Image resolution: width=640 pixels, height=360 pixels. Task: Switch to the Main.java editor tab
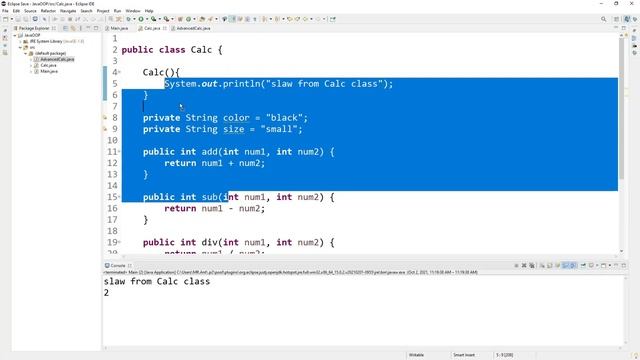[117, 28]
